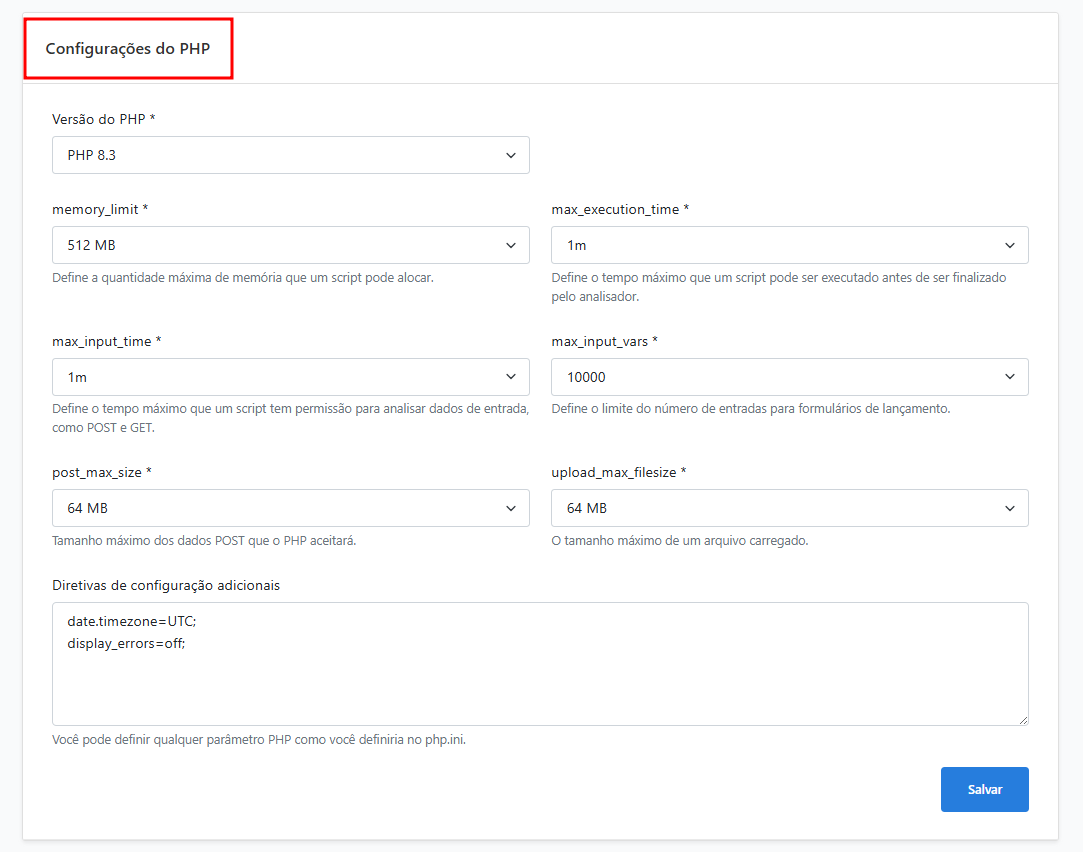Open the max_execution_time dropdown
This screenshot has width=1083, height=852.
click(789, 245)
